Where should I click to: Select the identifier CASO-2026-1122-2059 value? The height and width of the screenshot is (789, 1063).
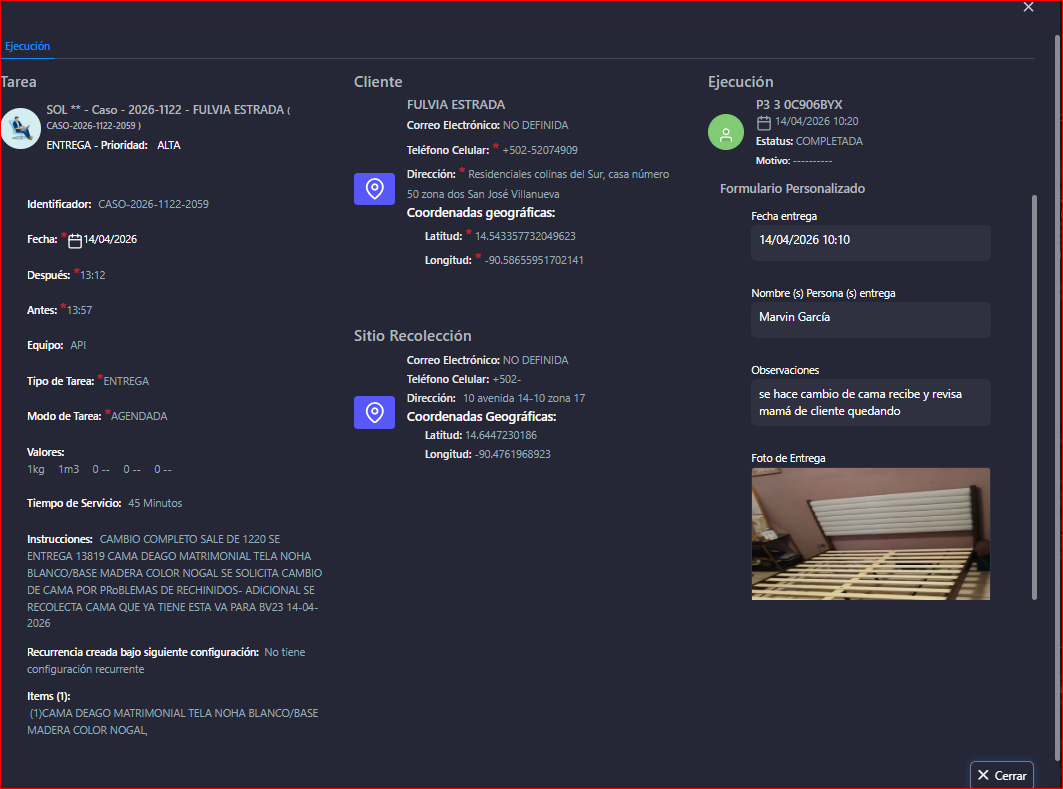(153, 204)
